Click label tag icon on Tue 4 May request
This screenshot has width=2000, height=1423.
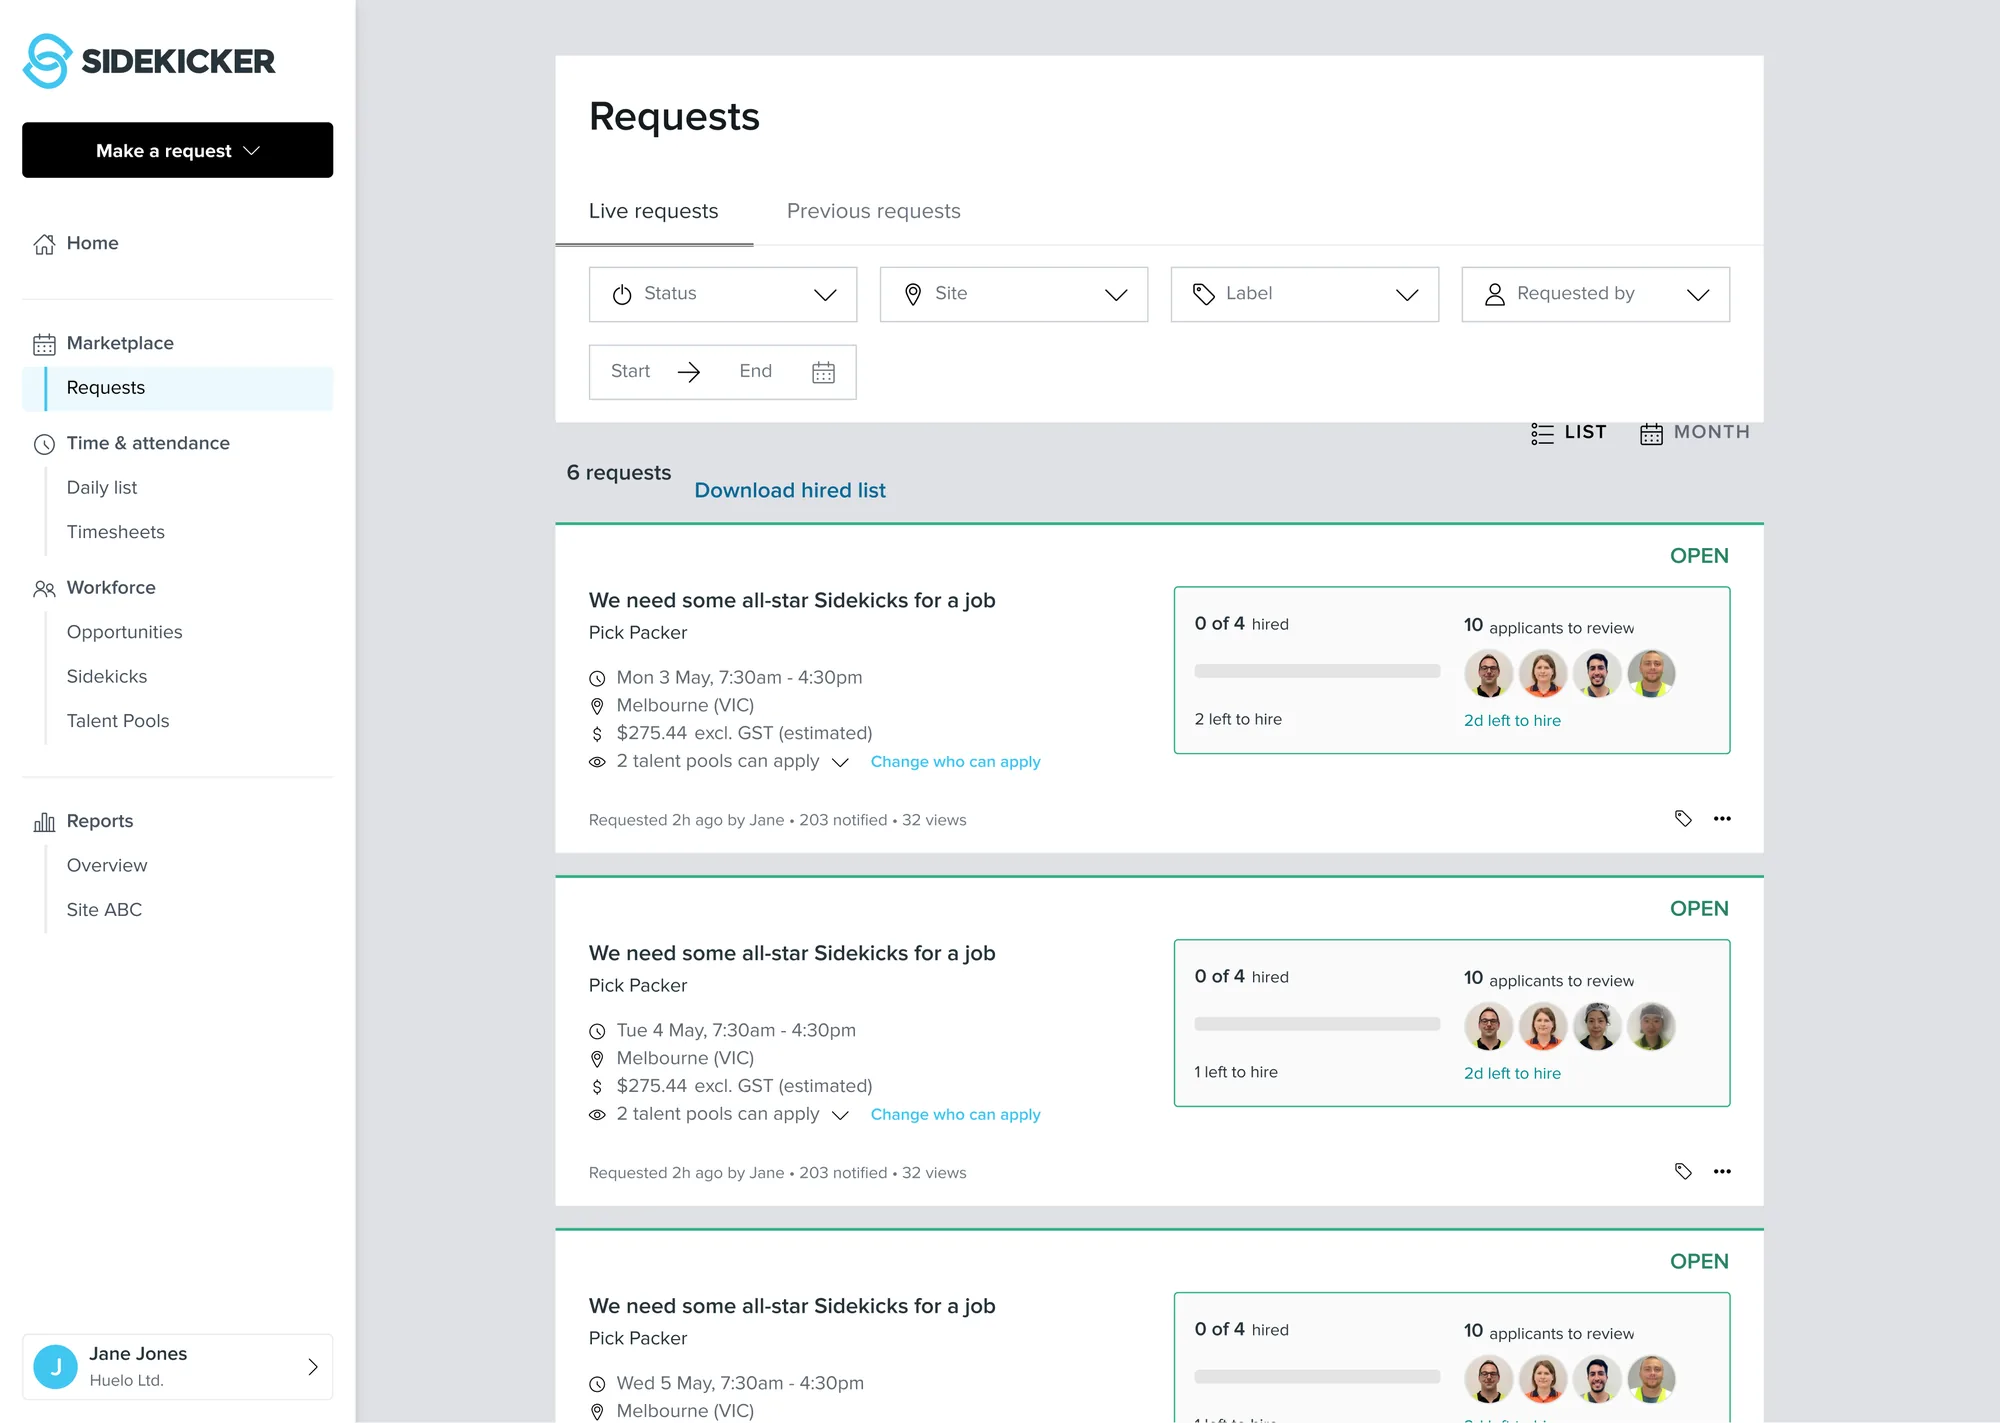coord(1683,1172)
